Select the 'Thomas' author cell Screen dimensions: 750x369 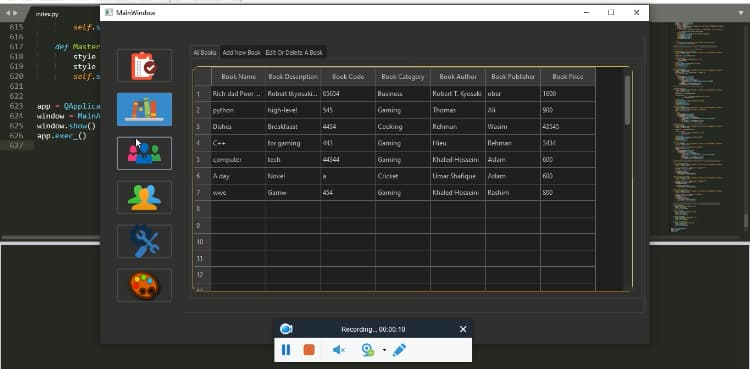tap(458, 110)
